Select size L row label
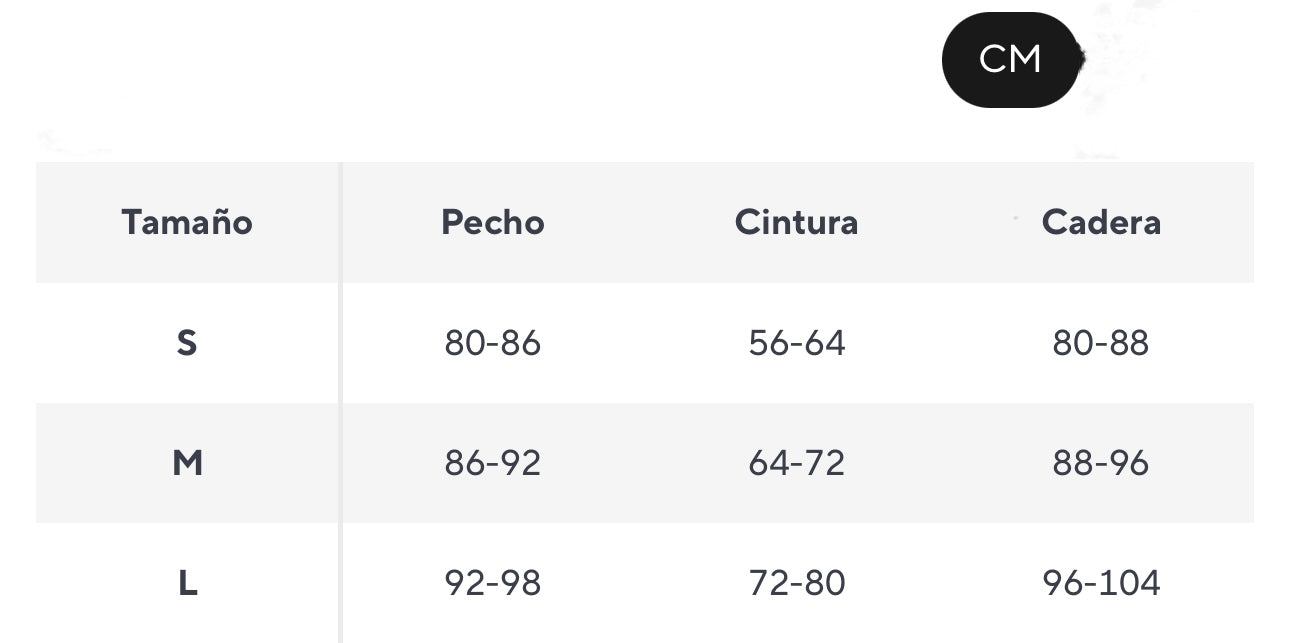 click(x=187, y=583)
